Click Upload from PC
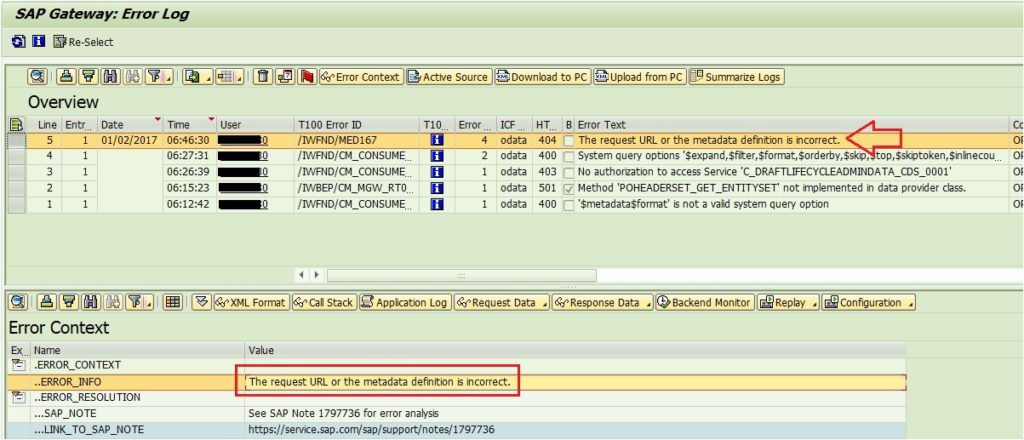 pos(639,77)
